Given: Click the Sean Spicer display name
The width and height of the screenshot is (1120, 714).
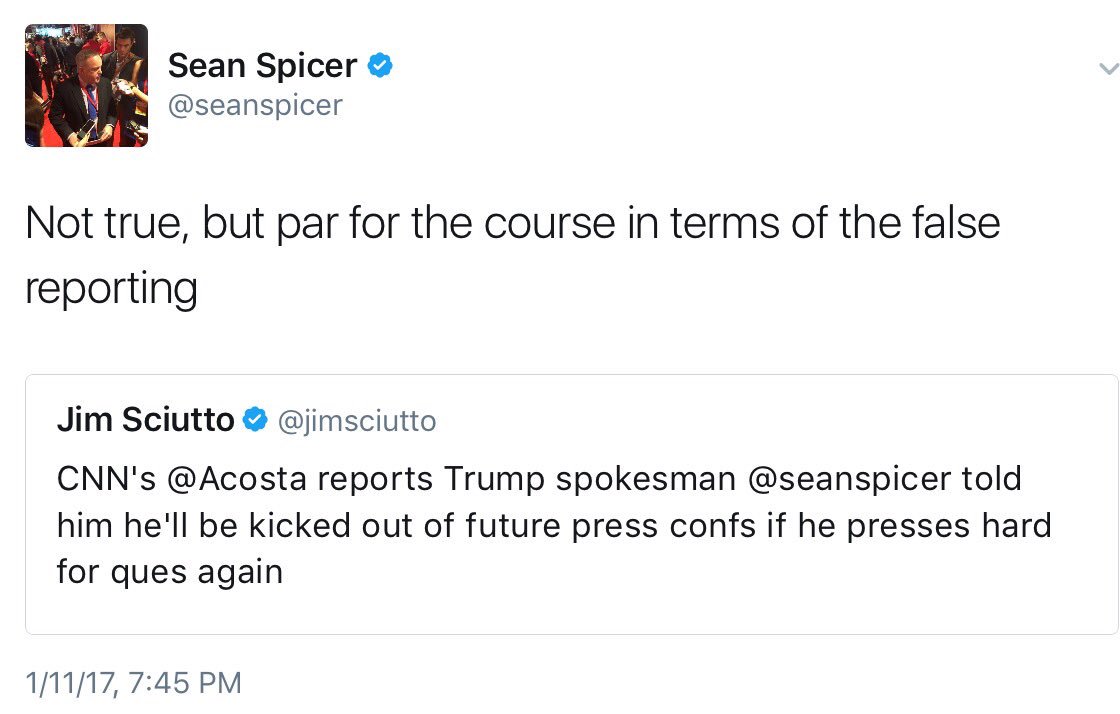Looking at the screenshot, I should point(262,66).
